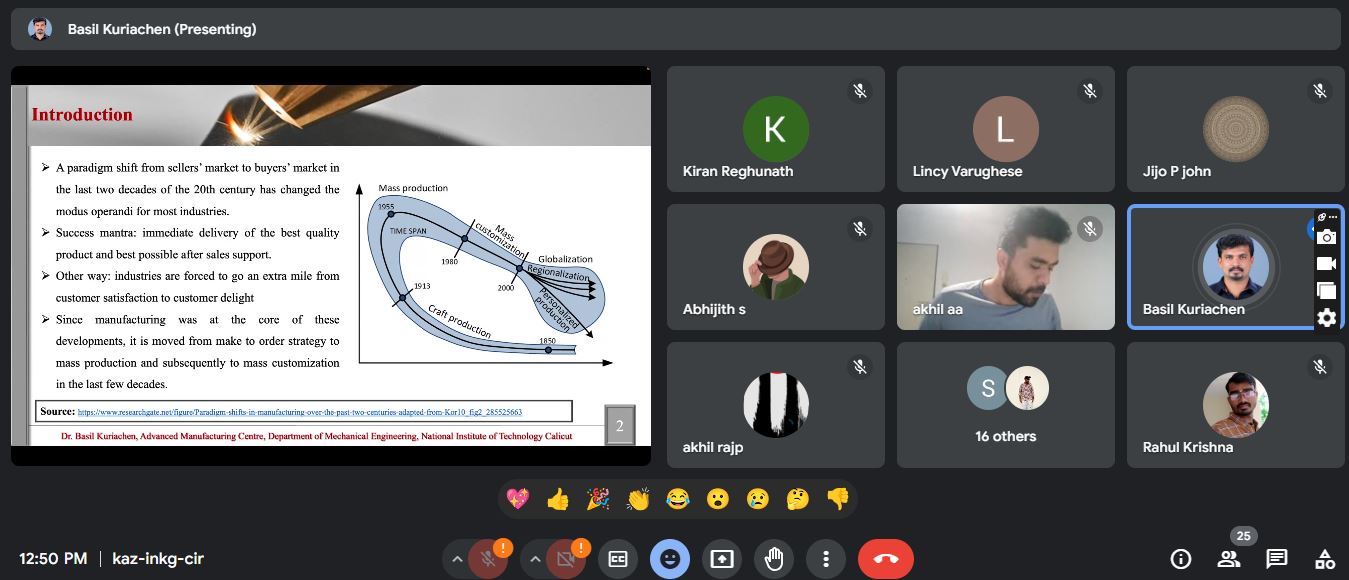Click the Present now screen share icon
The height and width of the screenshot is (580, 1349).
tap(722, 559)
